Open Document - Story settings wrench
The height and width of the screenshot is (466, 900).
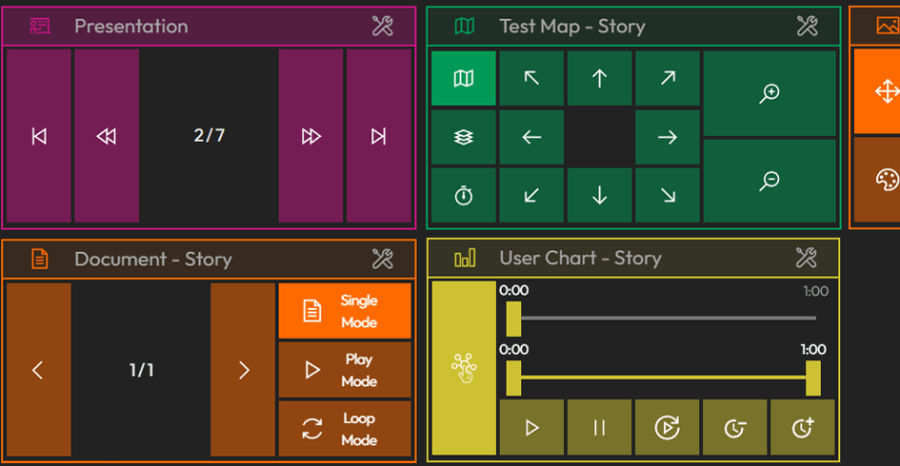(x=382, y=259)
